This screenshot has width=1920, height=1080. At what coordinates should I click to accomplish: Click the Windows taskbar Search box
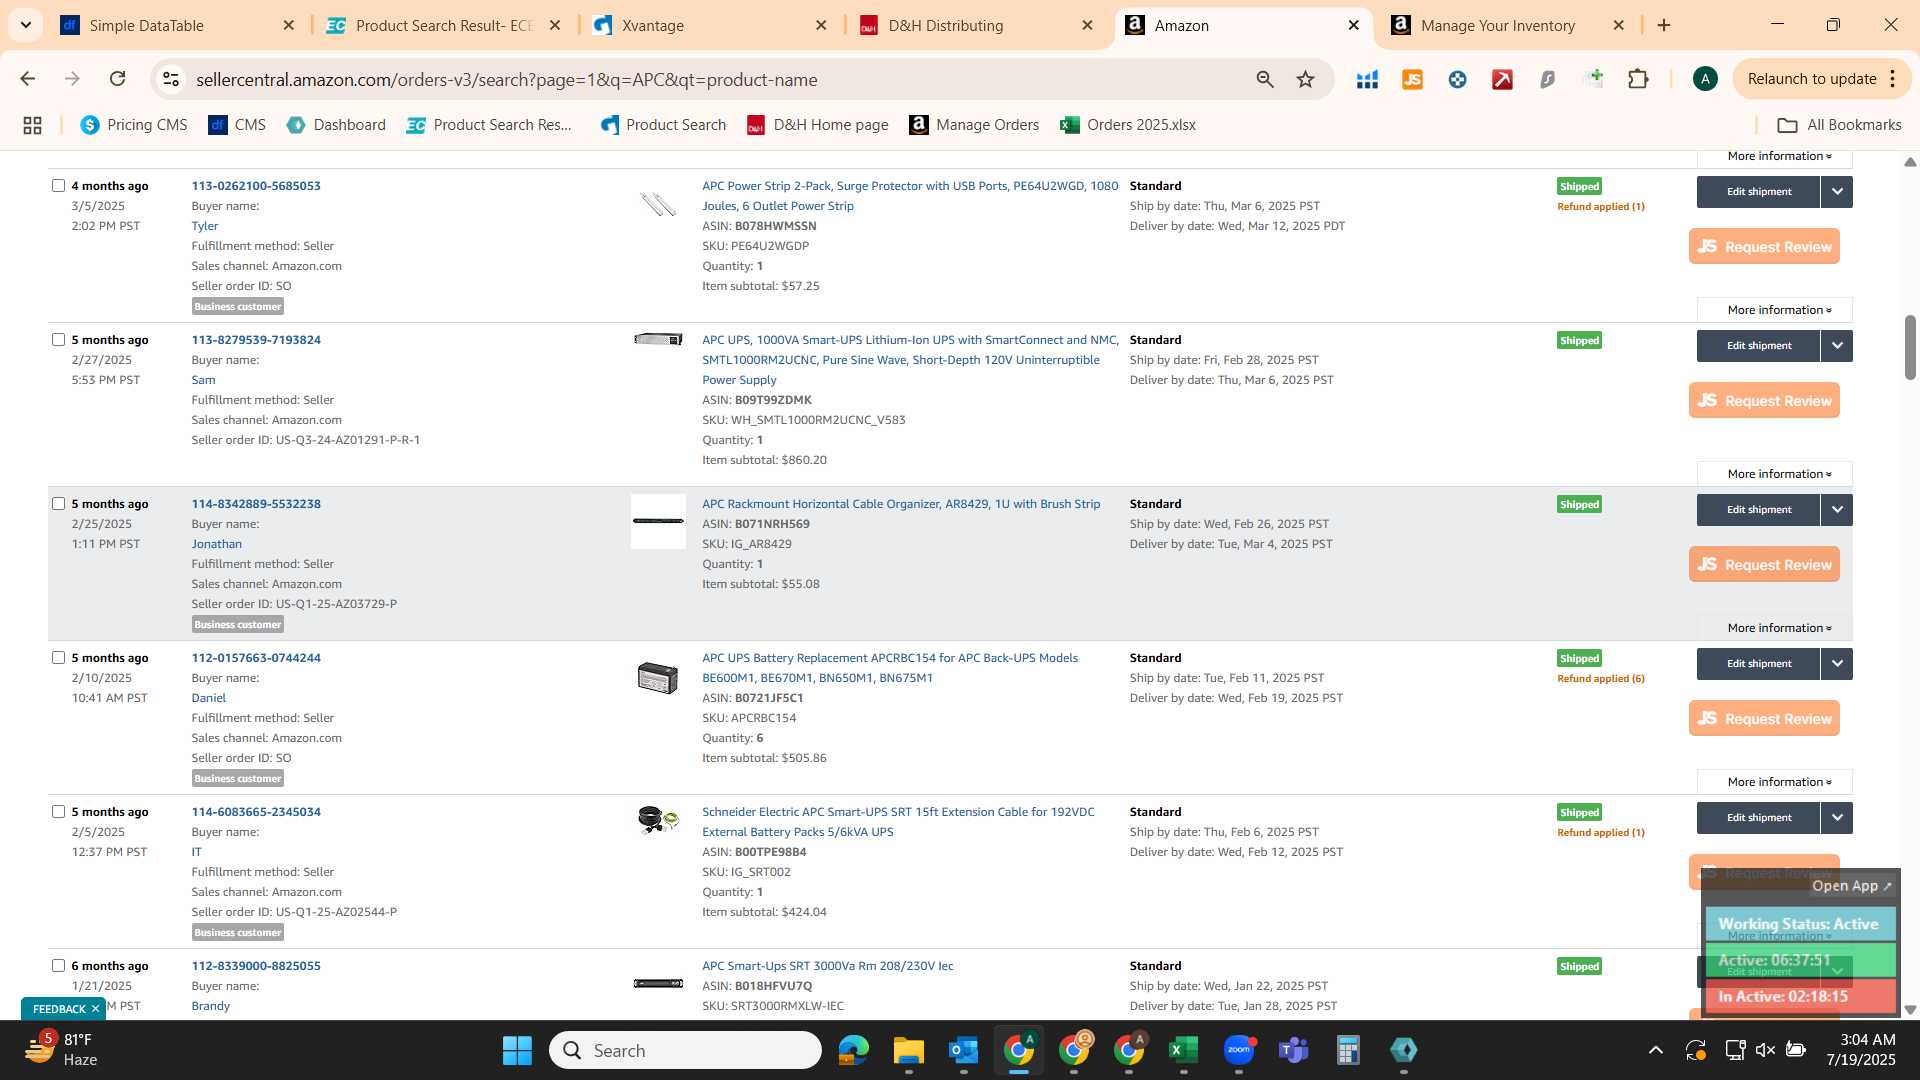685,1050
